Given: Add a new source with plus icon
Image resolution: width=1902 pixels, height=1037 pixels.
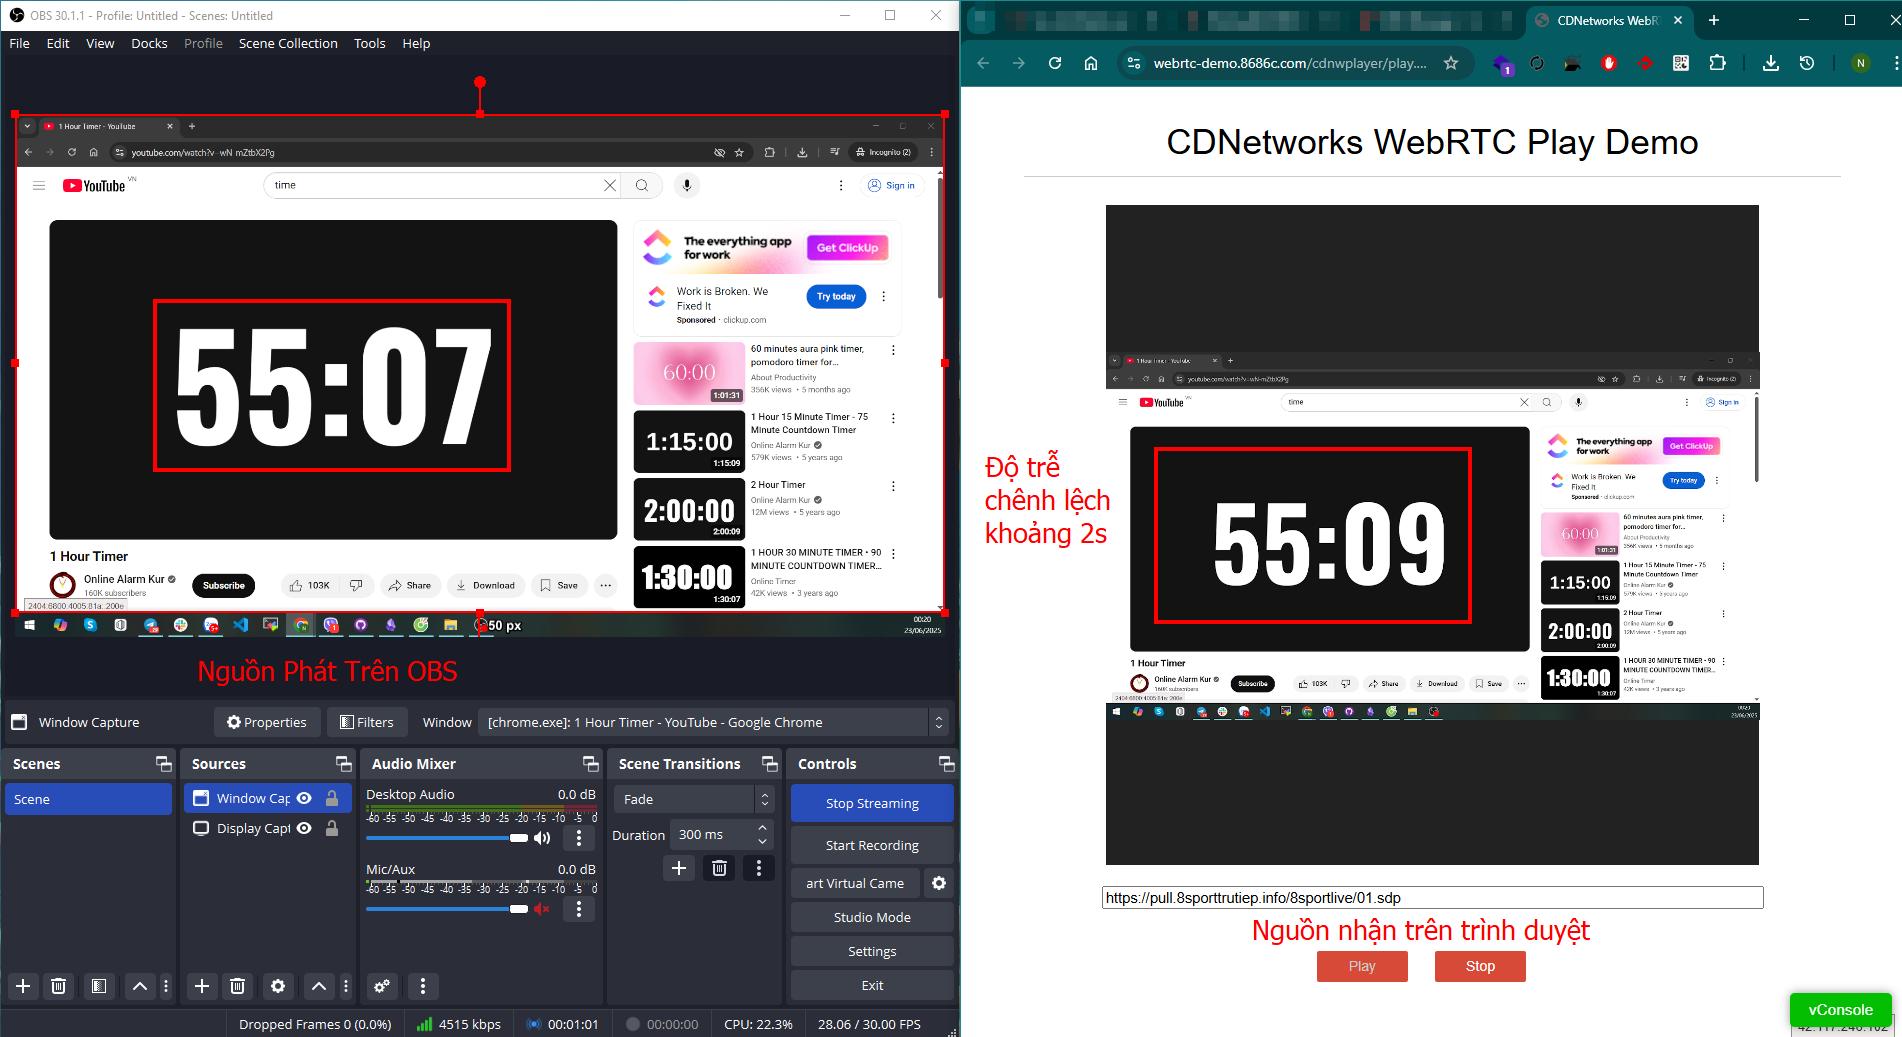Looking at the screenshot, I should 201,986.
